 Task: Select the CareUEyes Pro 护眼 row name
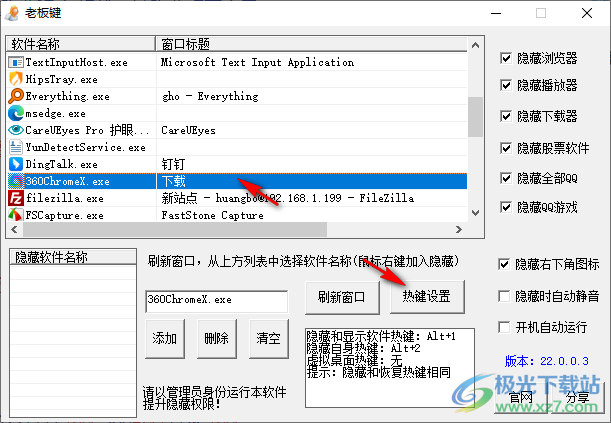(87, 130)
